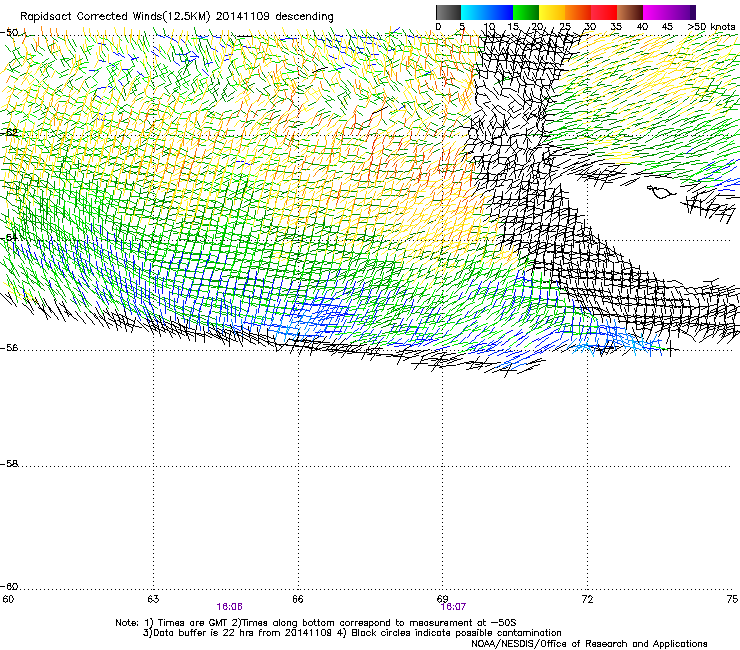
Task: Click the 69 longitude axis label
Action: tap(442, 599)
